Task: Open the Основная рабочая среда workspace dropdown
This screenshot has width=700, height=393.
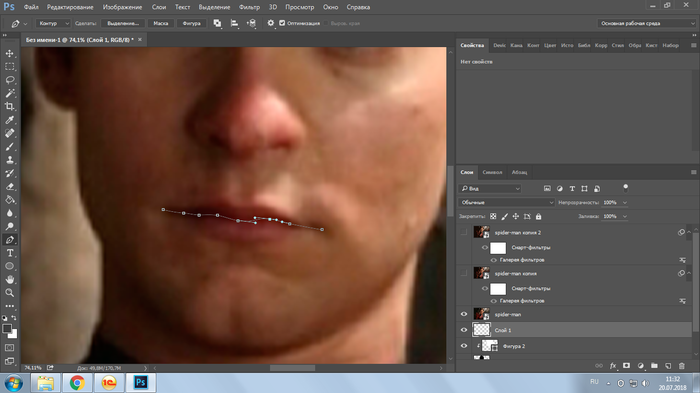Action: 646,23
